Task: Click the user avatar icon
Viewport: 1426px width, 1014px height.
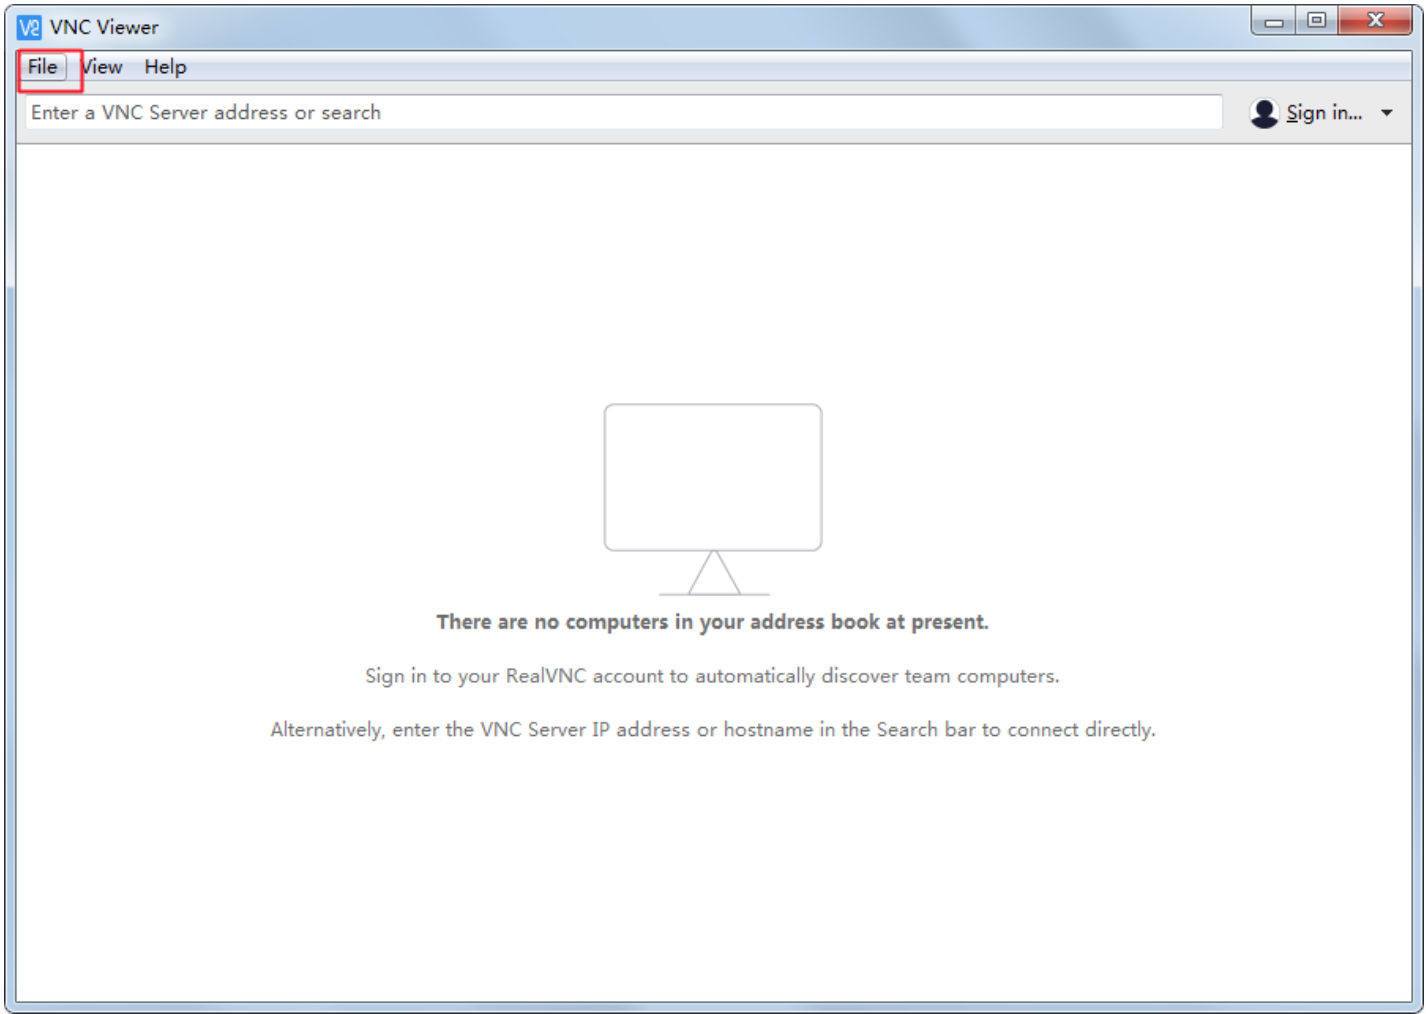Action: pyautogui.click(x=1264, y=113)
